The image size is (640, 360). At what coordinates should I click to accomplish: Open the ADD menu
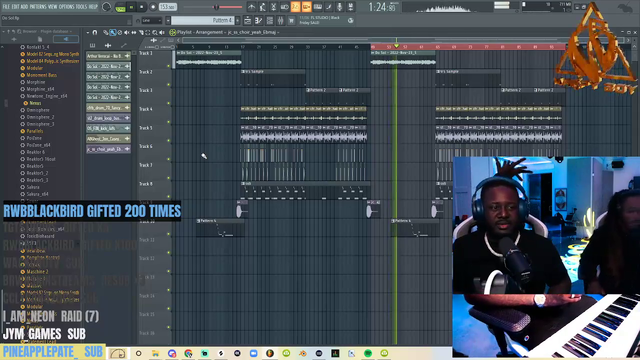(x=24, y=7)
